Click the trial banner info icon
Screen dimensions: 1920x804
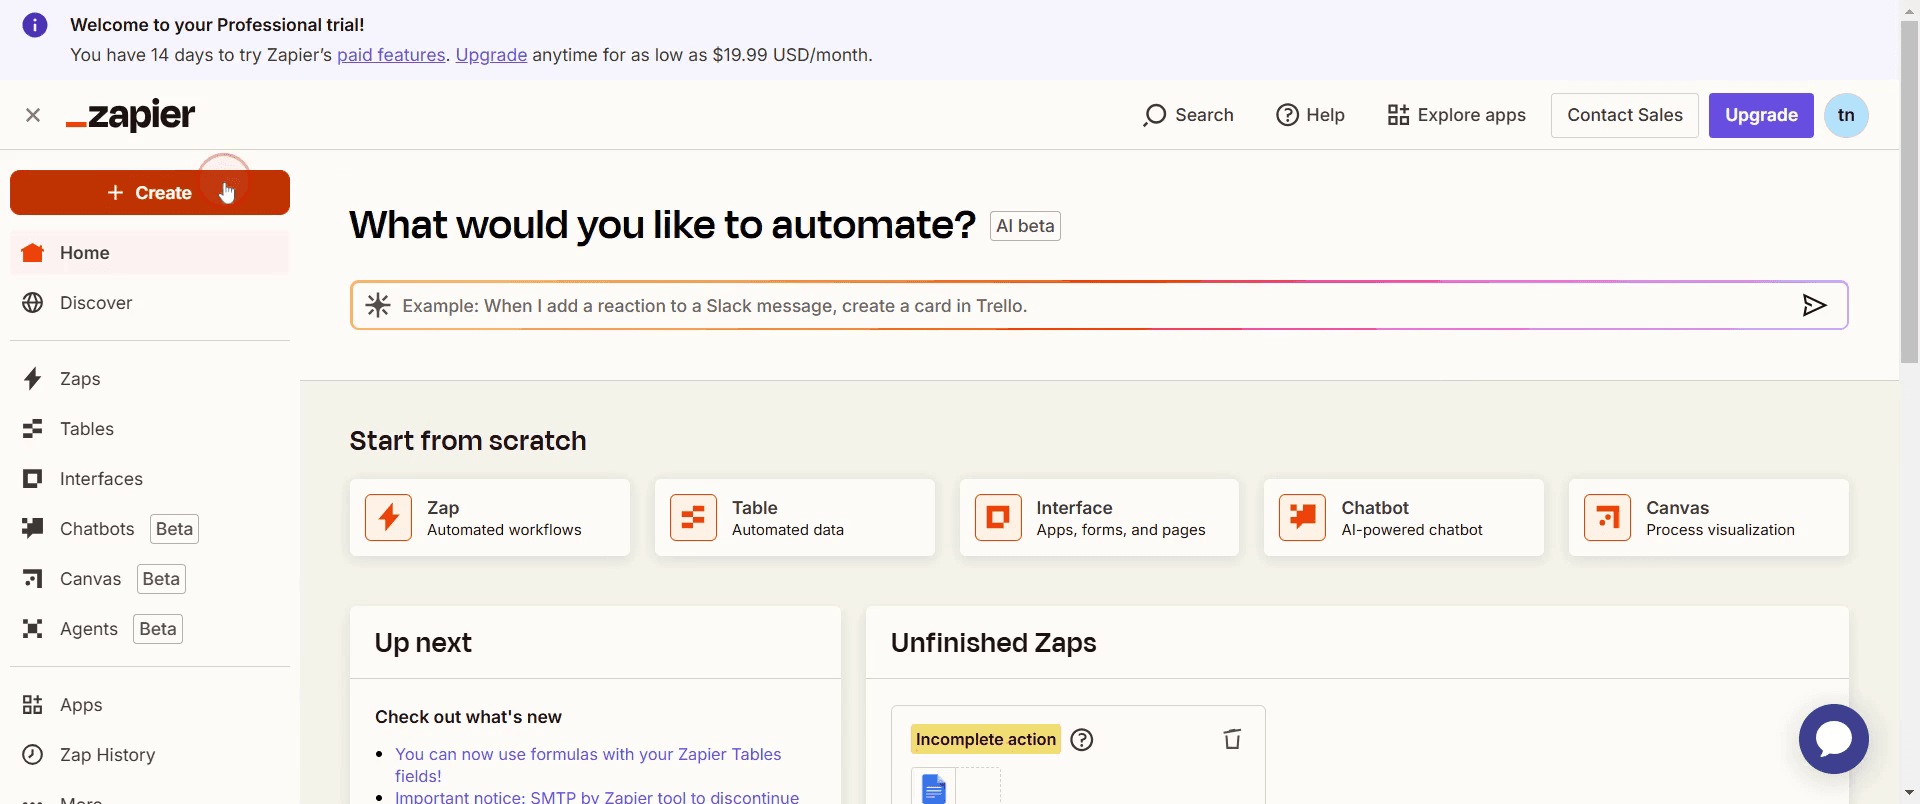coord(35,25)
